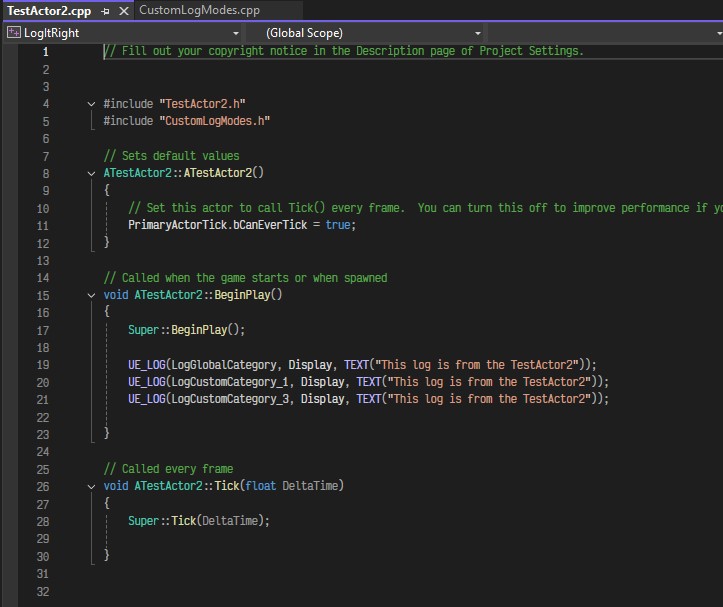Collapse the ATestActor2 constructor at line 8

click(93, 173)
